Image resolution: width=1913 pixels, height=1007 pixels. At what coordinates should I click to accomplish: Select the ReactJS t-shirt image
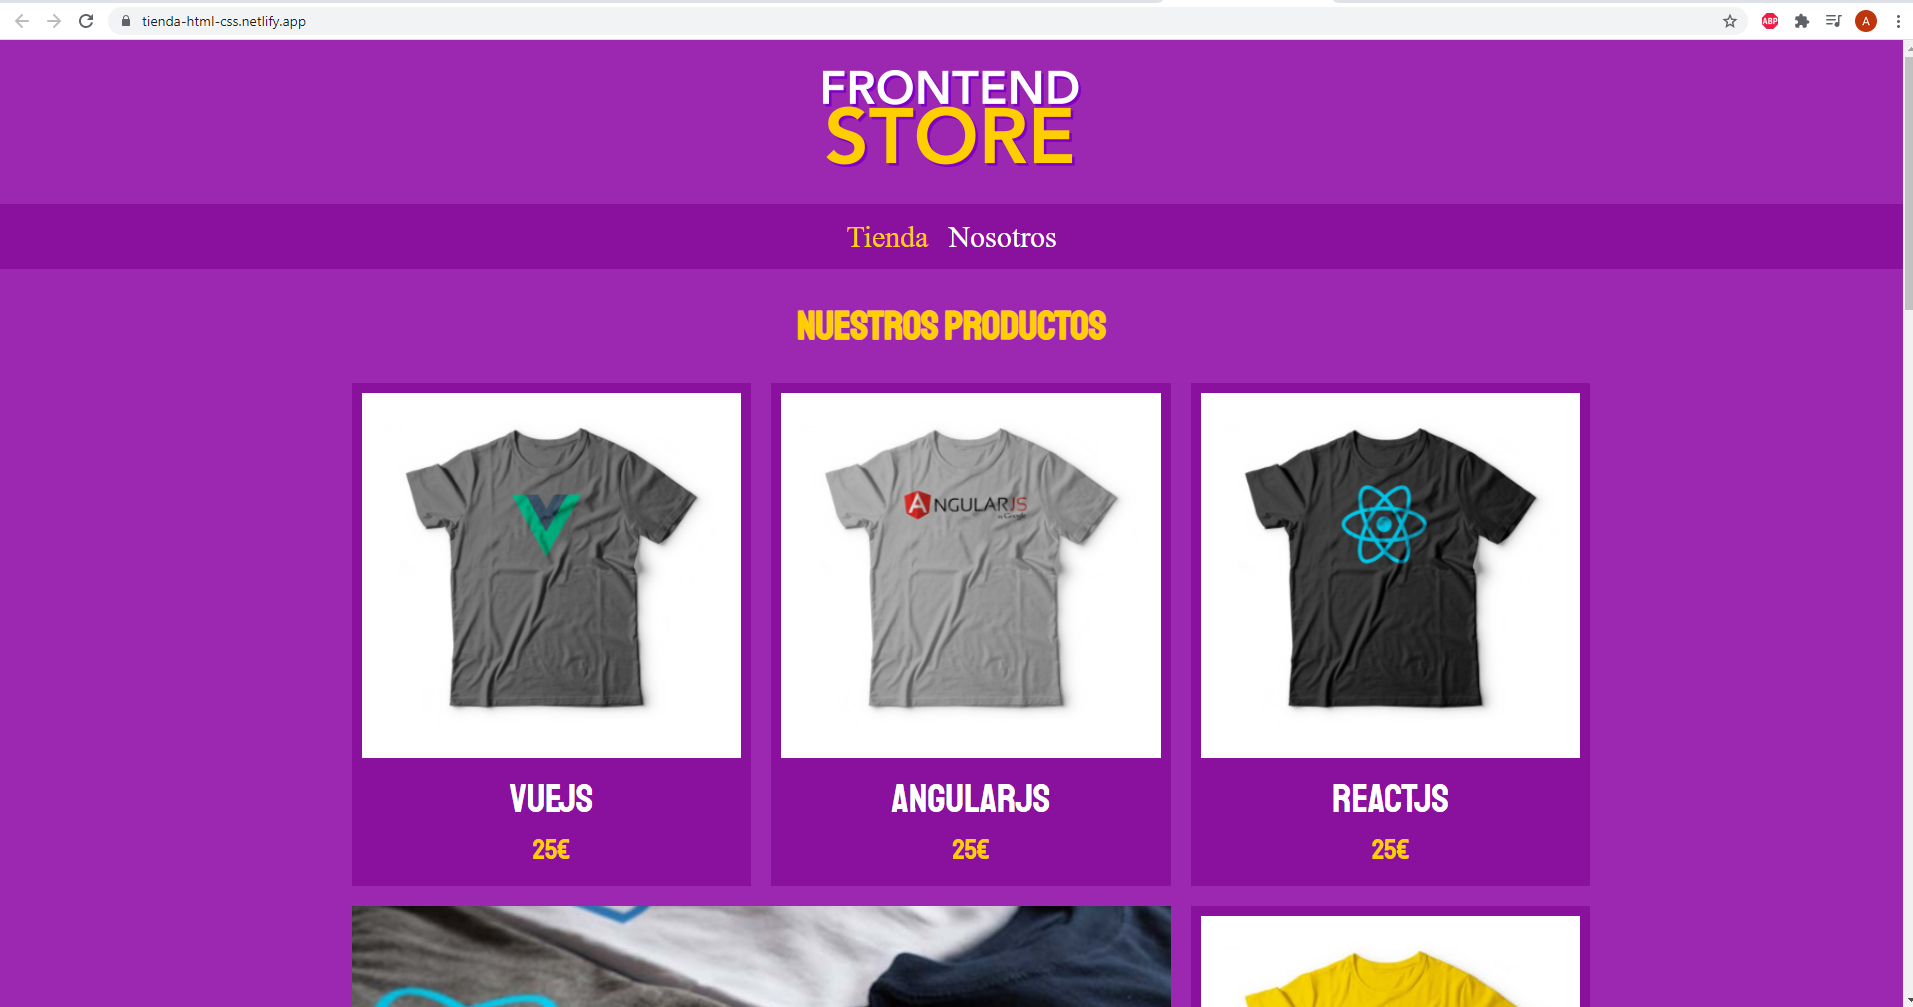click(1390, 575)
